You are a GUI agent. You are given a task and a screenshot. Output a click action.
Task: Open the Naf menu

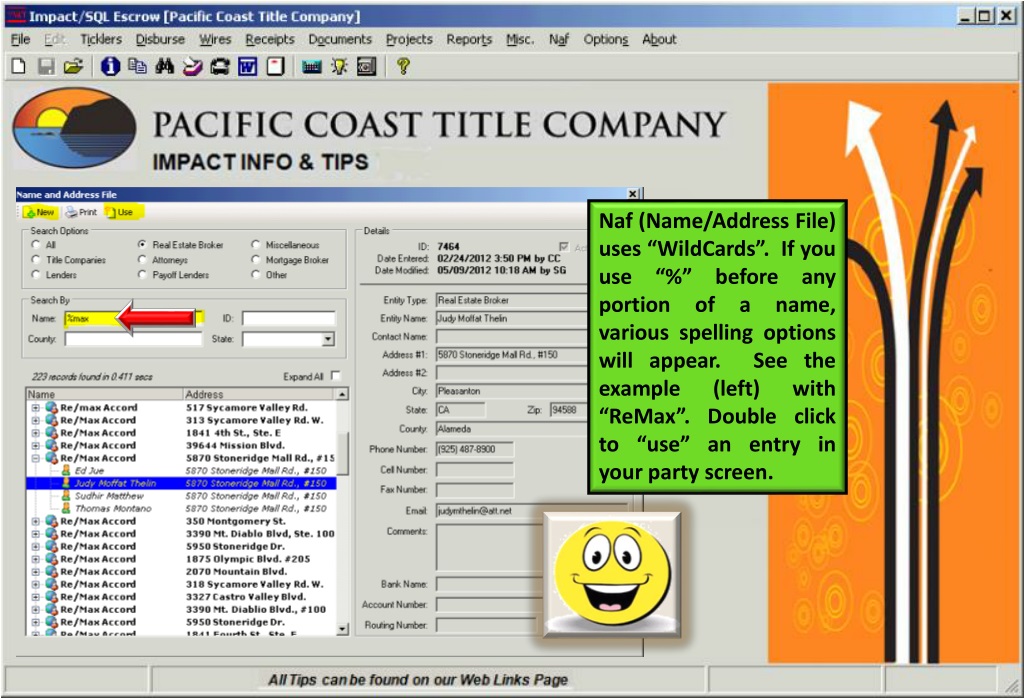coord(559,39)
